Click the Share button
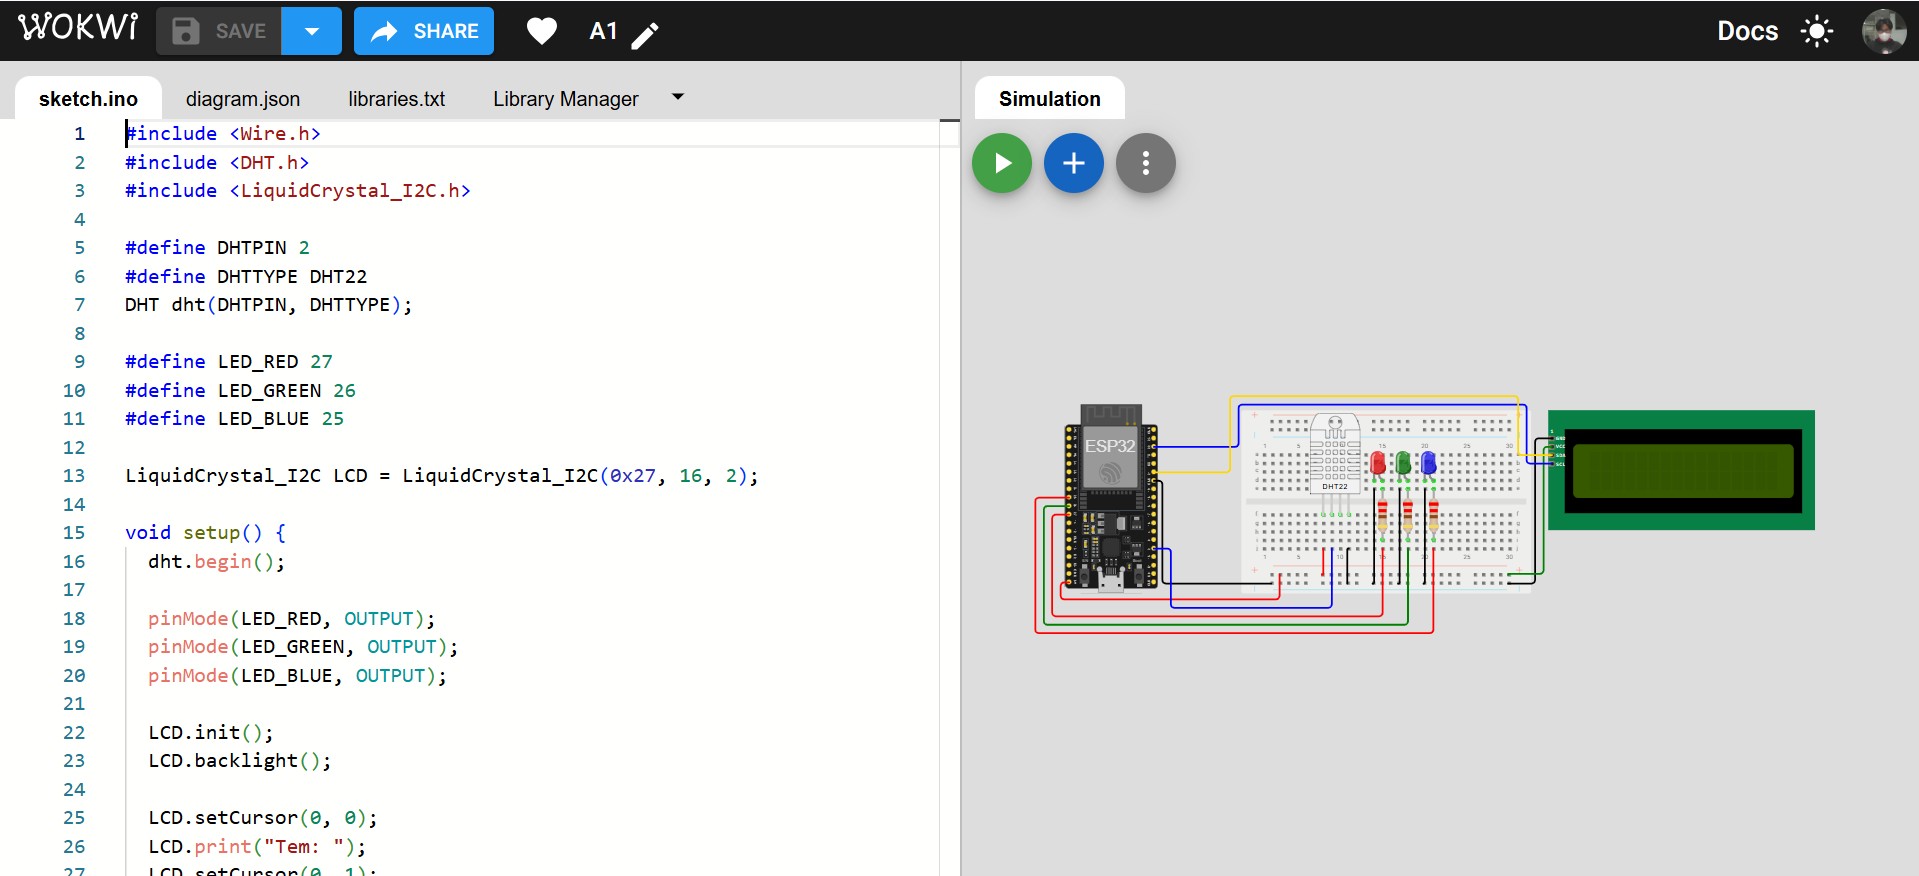The image size is (1919, 876). tap(424, 31)
